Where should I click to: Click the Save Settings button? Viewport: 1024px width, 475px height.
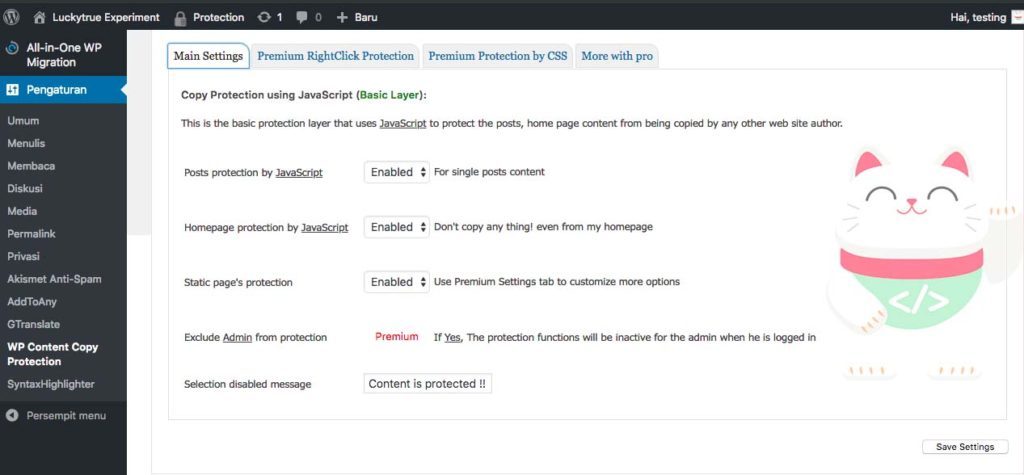click(x=965, y=447)
